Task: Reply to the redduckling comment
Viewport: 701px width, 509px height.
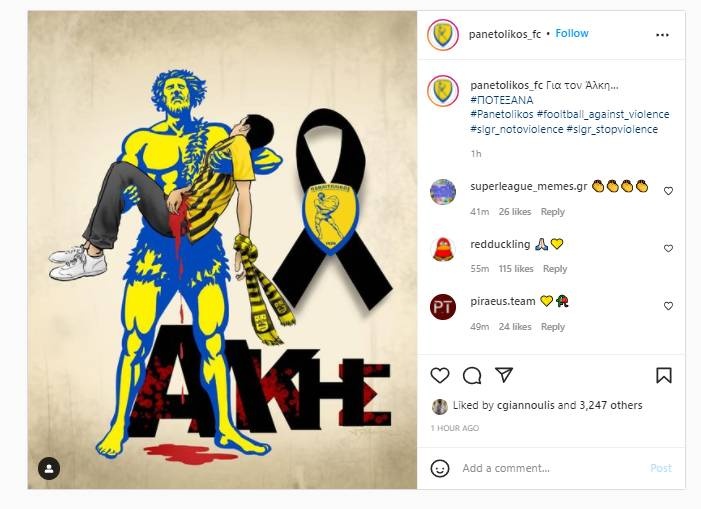Action: tap(555, 269)
